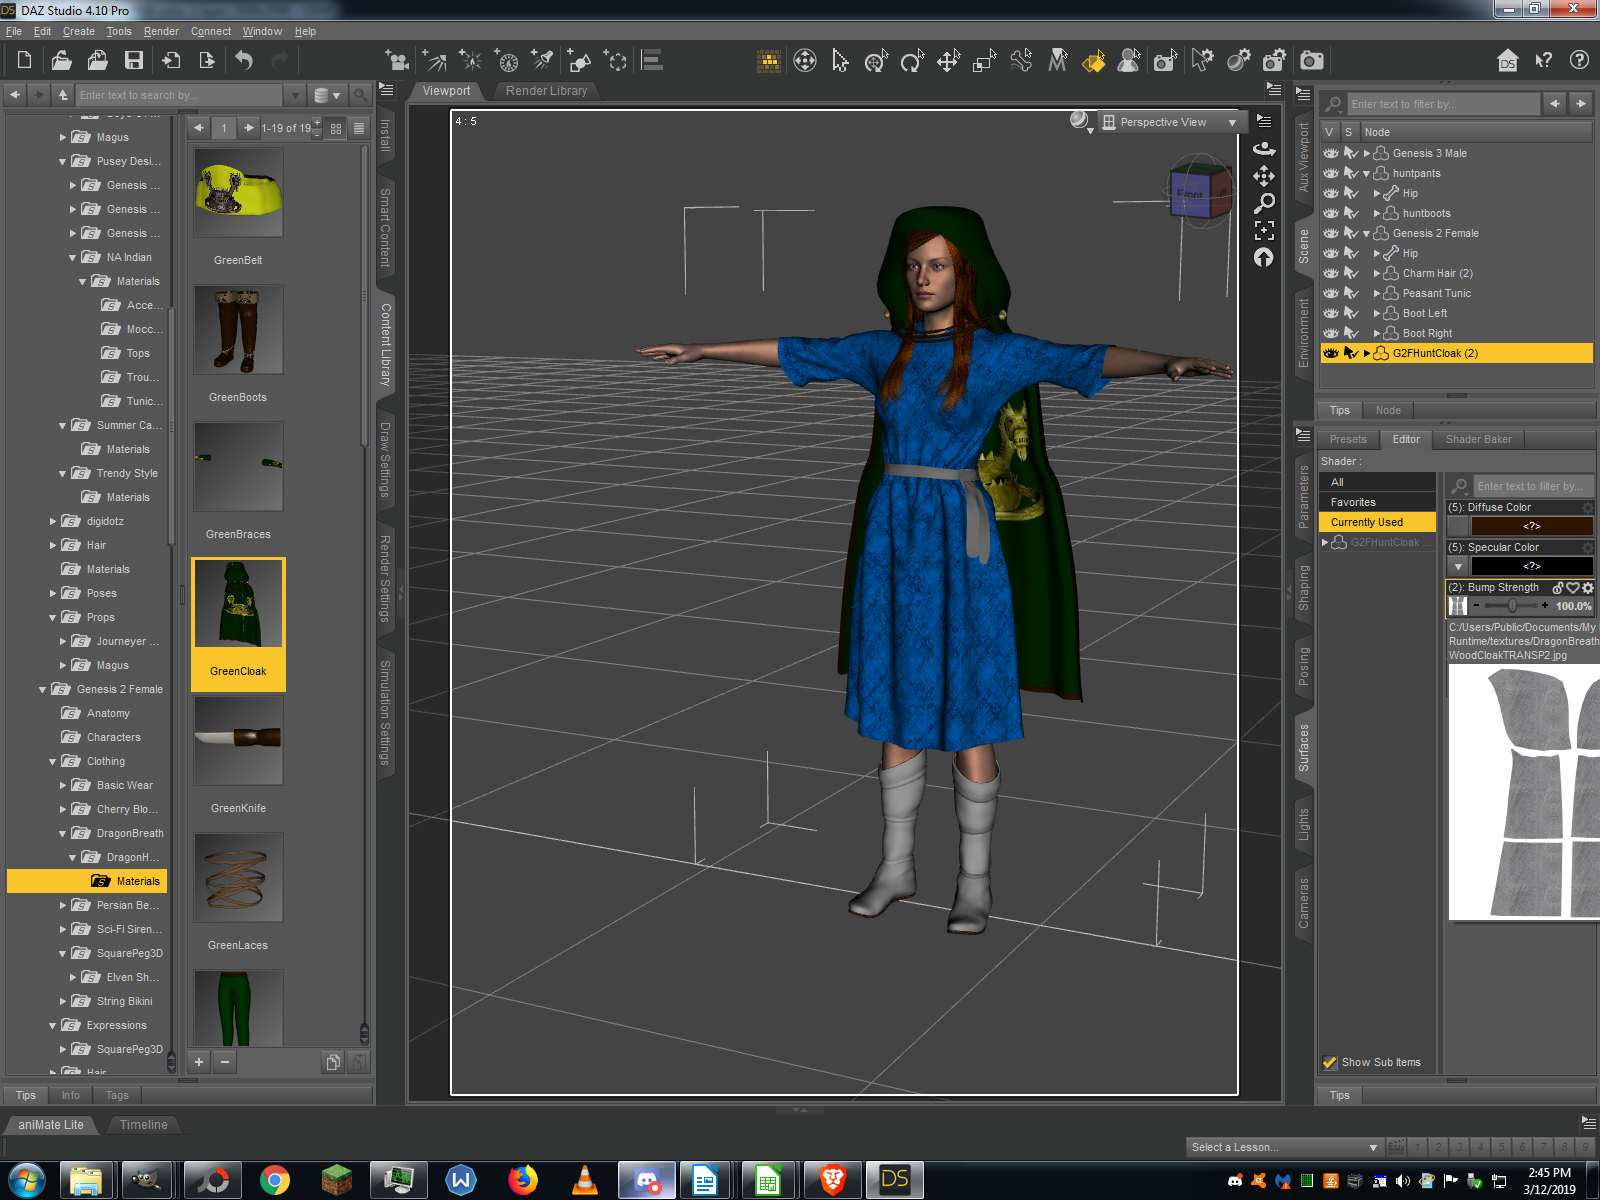Viewport: 1600px width, 1200px height.
Task: Click the Render camera icon
Action: [1312, 61]
